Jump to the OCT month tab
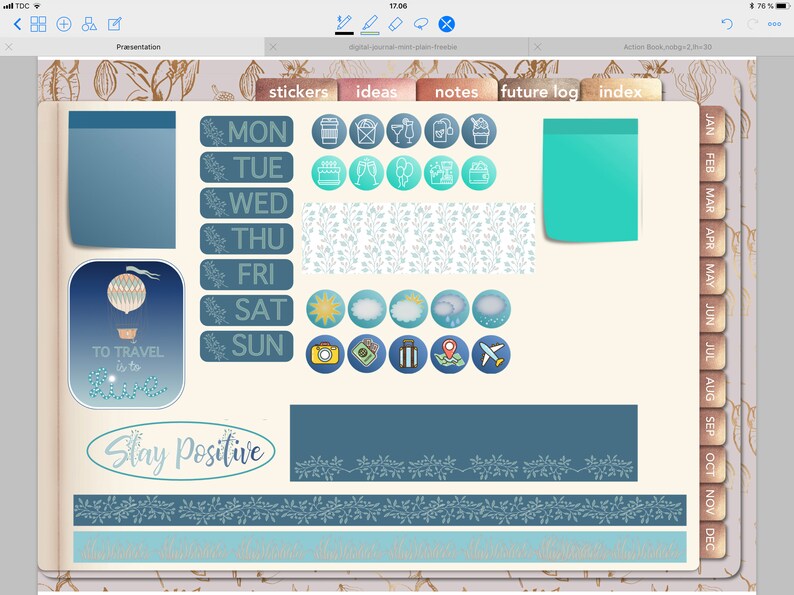Image resolution: width=794 pixels, height=595 pixels. click(712, 464)
